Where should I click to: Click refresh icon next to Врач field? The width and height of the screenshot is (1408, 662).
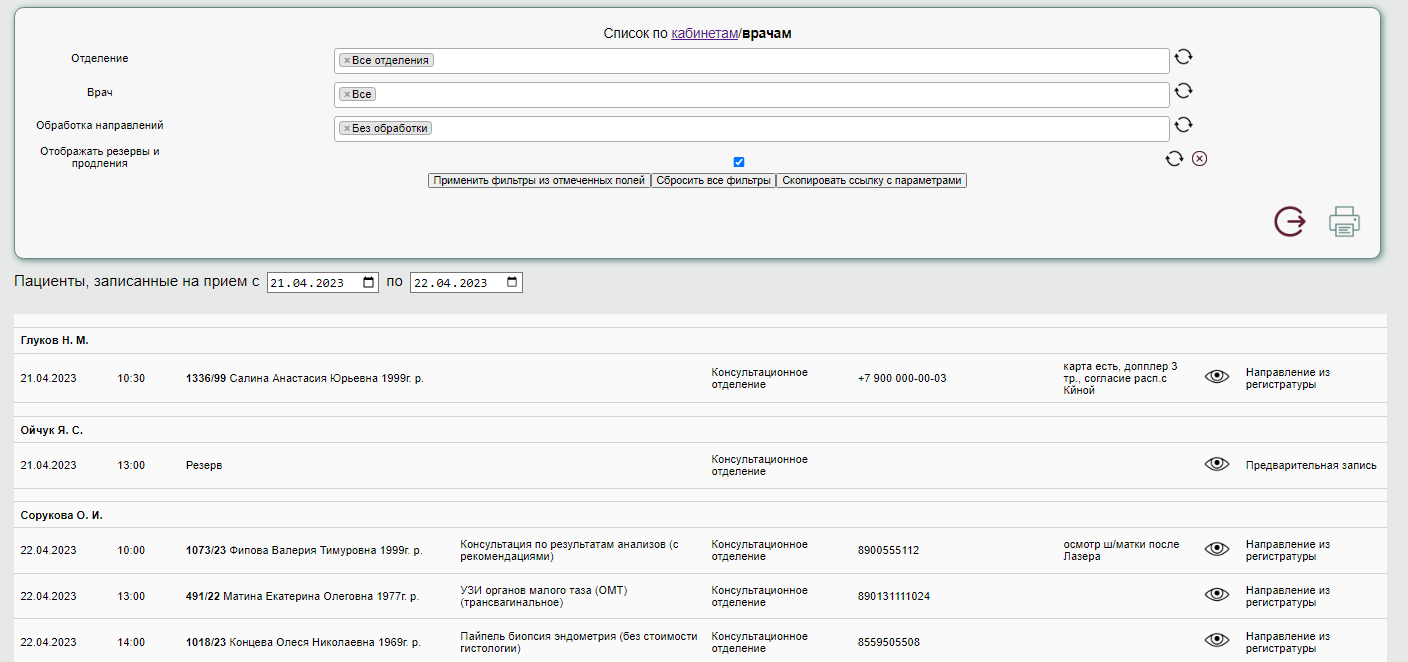[1183, 91]
